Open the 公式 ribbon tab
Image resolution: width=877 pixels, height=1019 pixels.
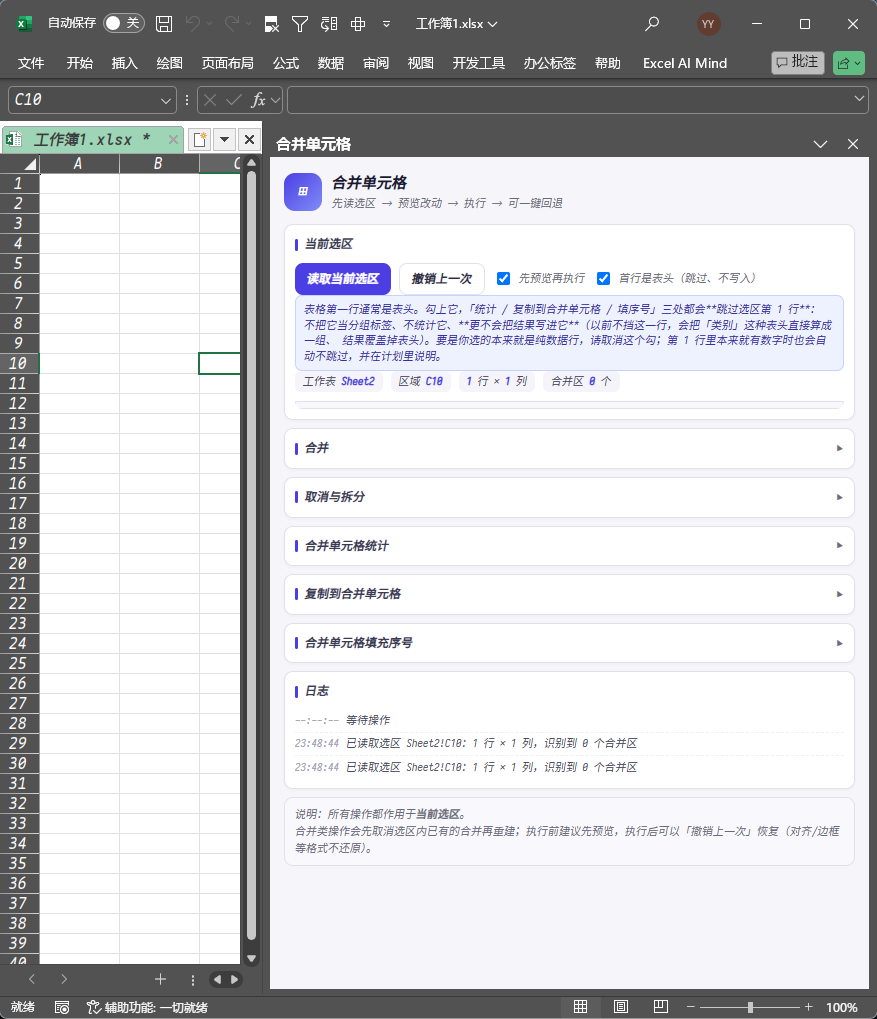point(286,63)
